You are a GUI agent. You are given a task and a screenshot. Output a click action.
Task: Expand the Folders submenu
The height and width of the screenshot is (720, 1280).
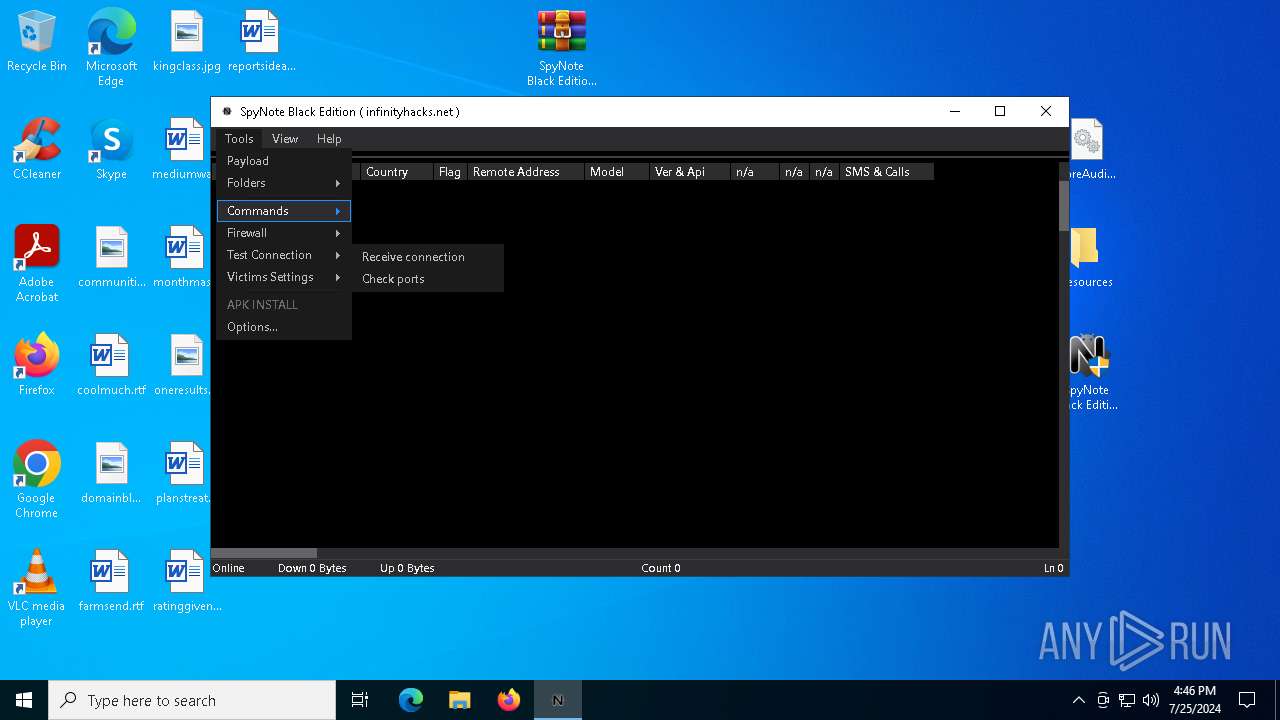pyautogui.click(x=284, y=183)
